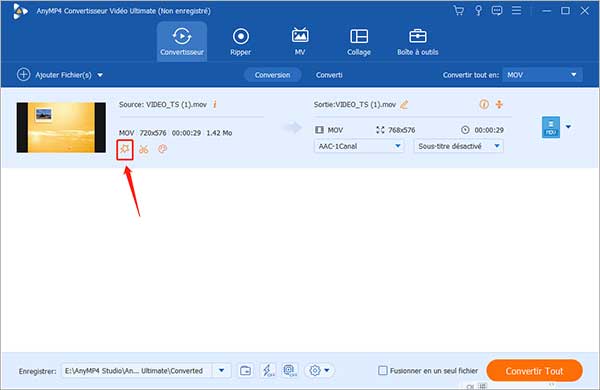Viewport: 600px width, 390px height.
Task: Toggle the hardware acceleration lightning icon
Action: (x=268, y=370)
